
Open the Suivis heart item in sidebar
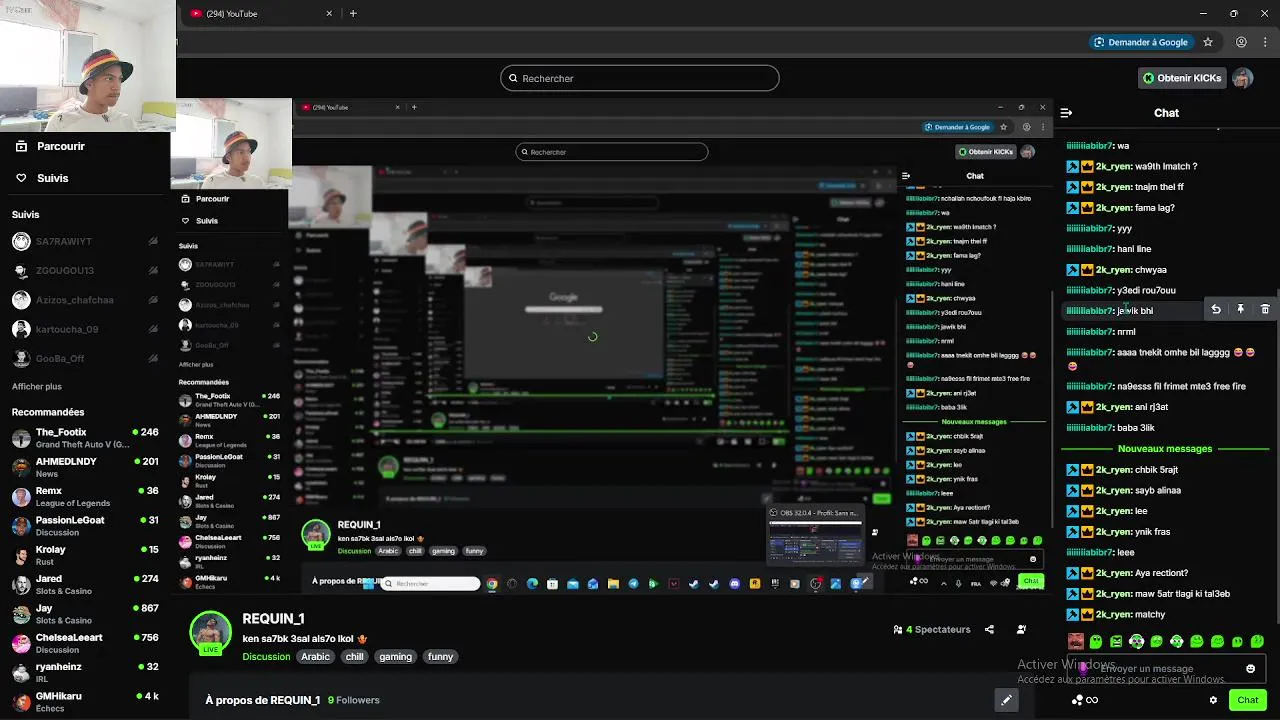coord(42,178)
